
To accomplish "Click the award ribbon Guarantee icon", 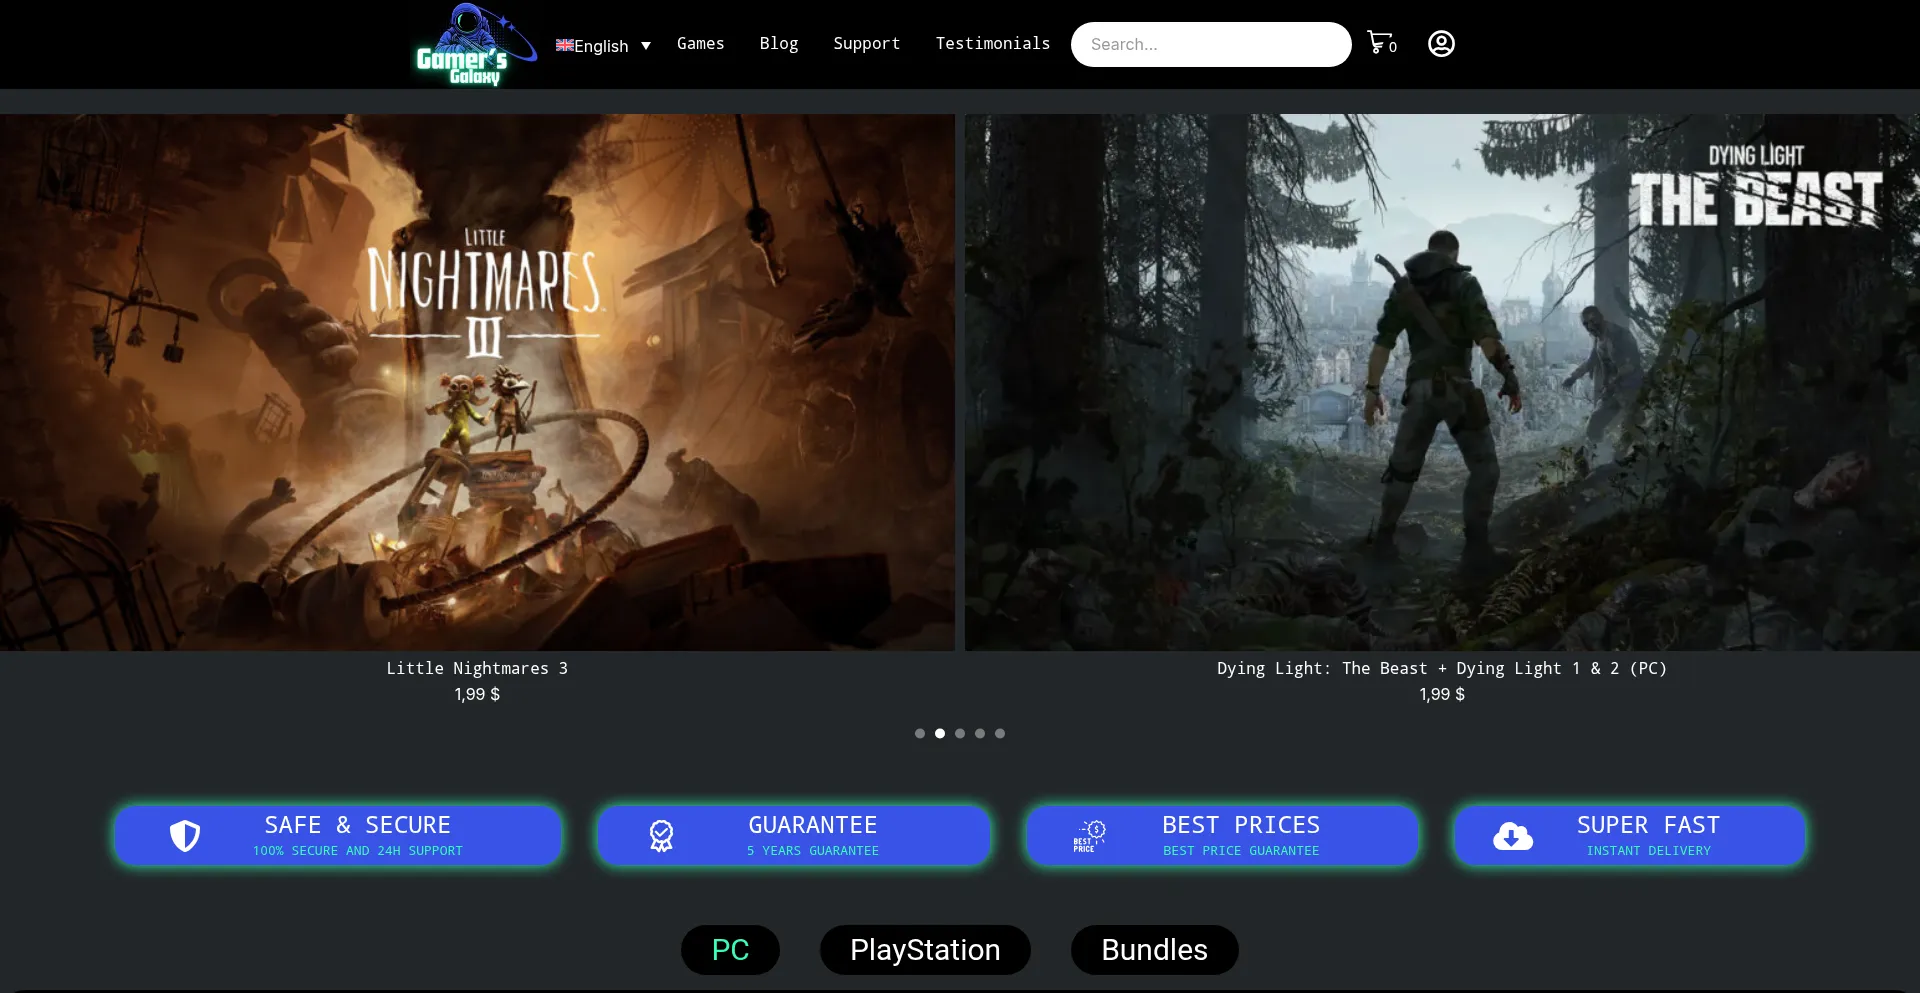I will pyautogui.click(x=661, y=836).
